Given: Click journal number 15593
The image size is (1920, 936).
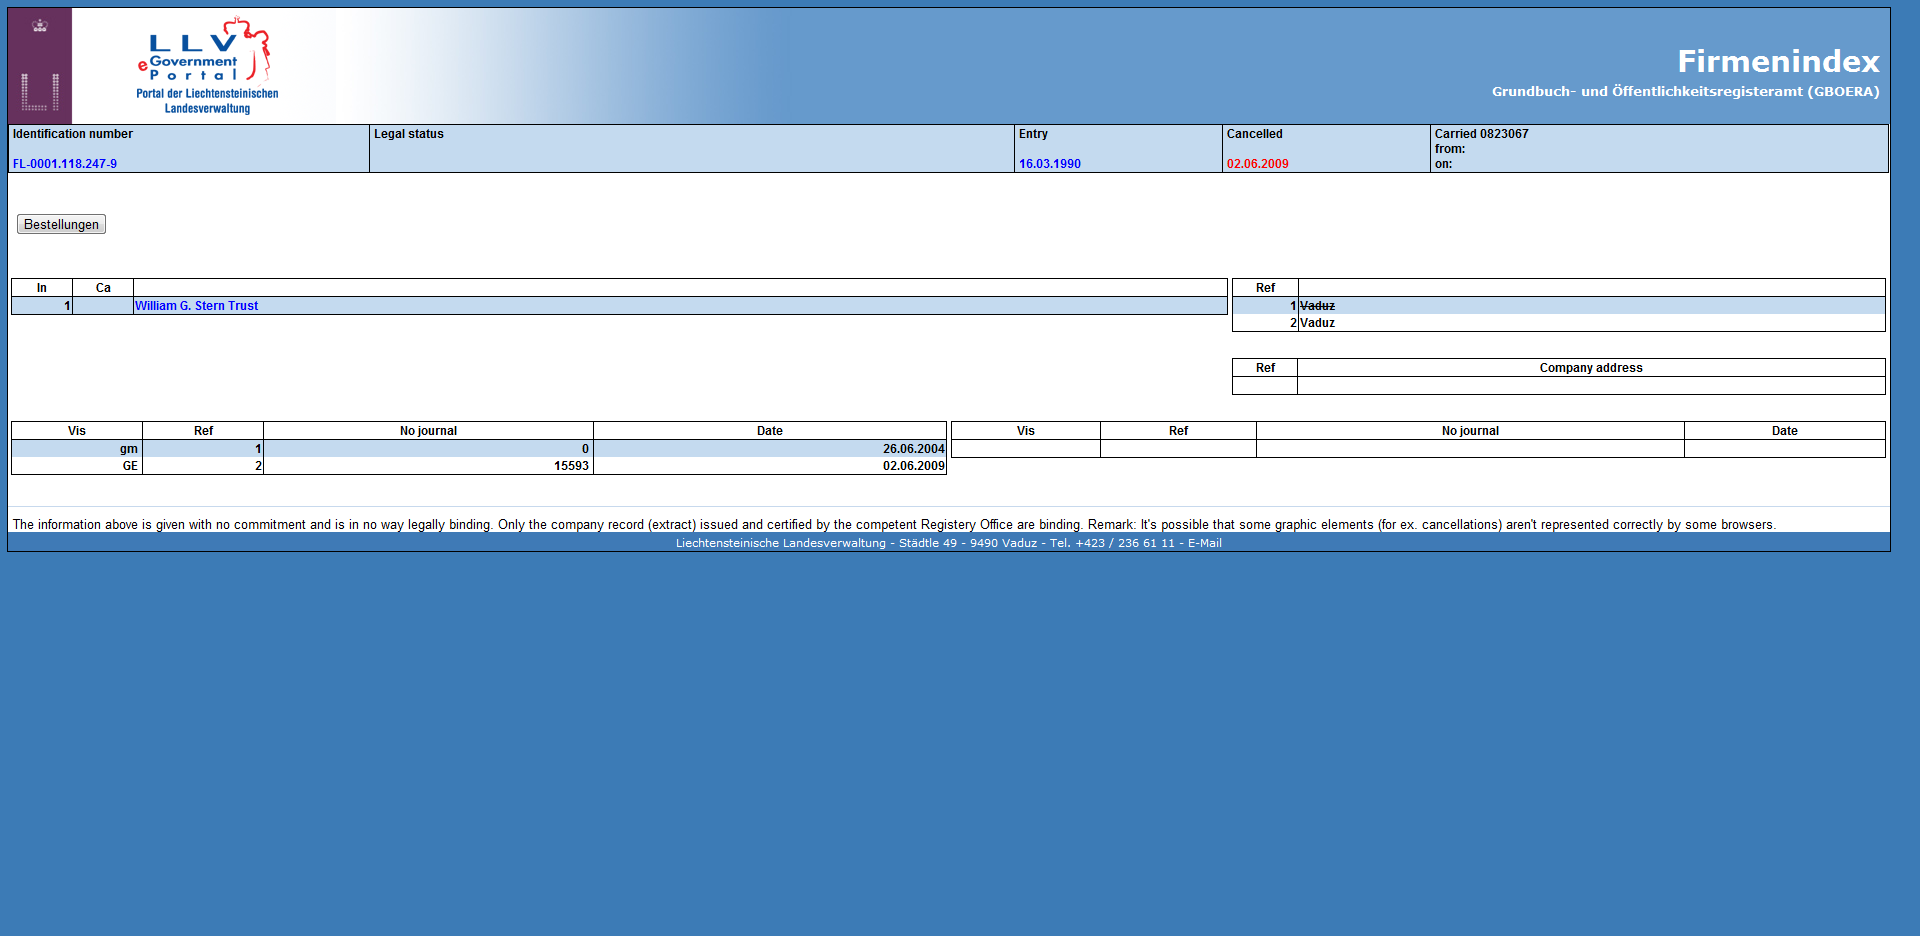Looking at the screenshot, I should coord(571,466).
